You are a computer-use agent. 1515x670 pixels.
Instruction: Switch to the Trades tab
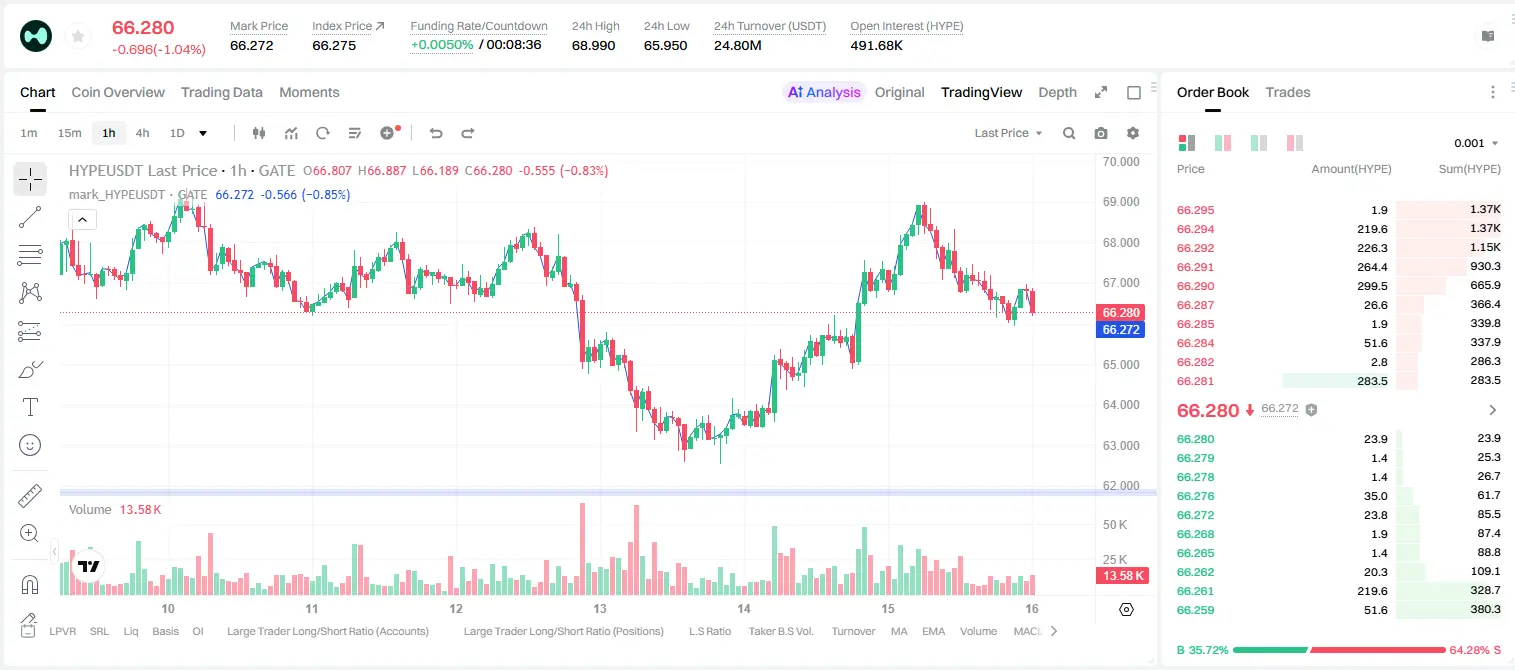tap(1288, 92)
